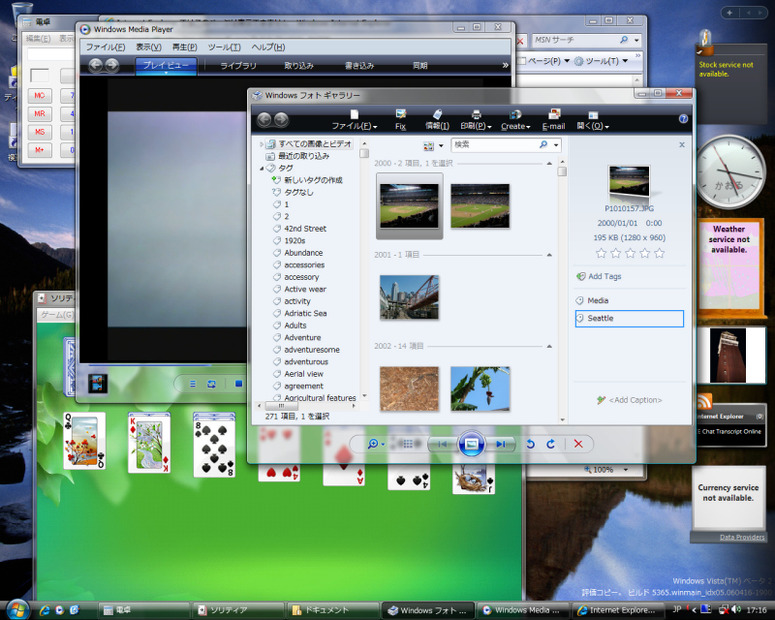
Task: Close the info pane with X
Action: point(682,144)
